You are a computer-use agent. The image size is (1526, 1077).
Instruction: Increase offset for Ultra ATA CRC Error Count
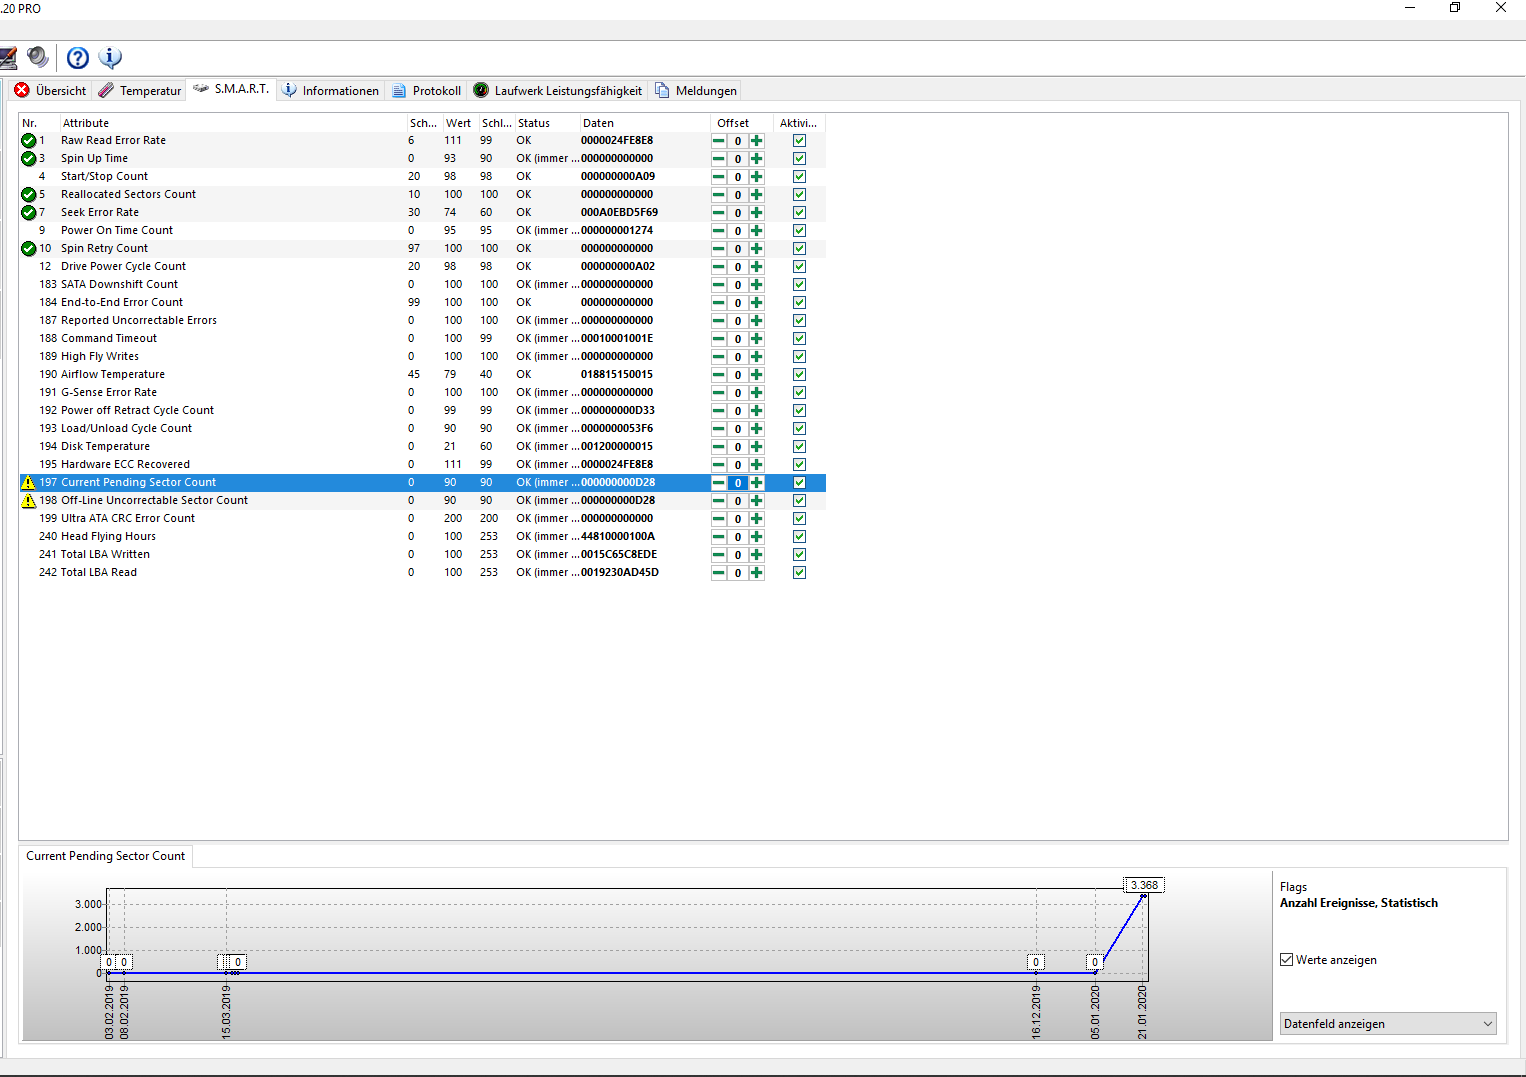click(757, 519)
